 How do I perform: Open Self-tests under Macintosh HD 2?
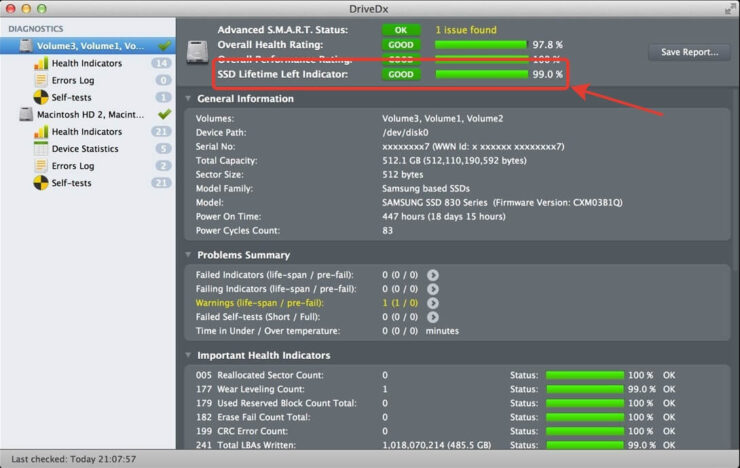[x=71, y=183]
